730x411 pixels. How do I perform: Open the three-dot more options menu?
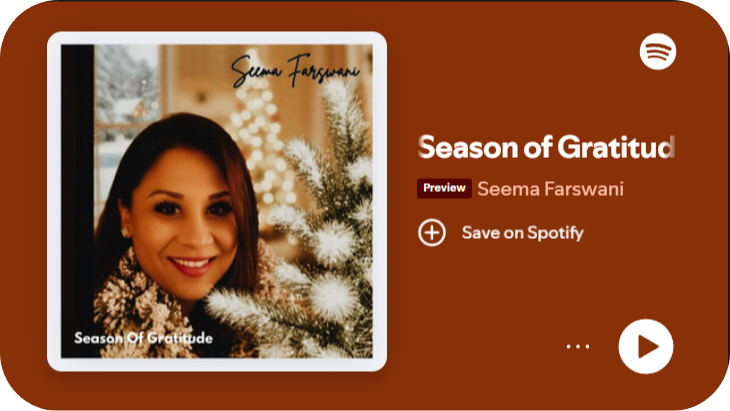pos(578,346)
